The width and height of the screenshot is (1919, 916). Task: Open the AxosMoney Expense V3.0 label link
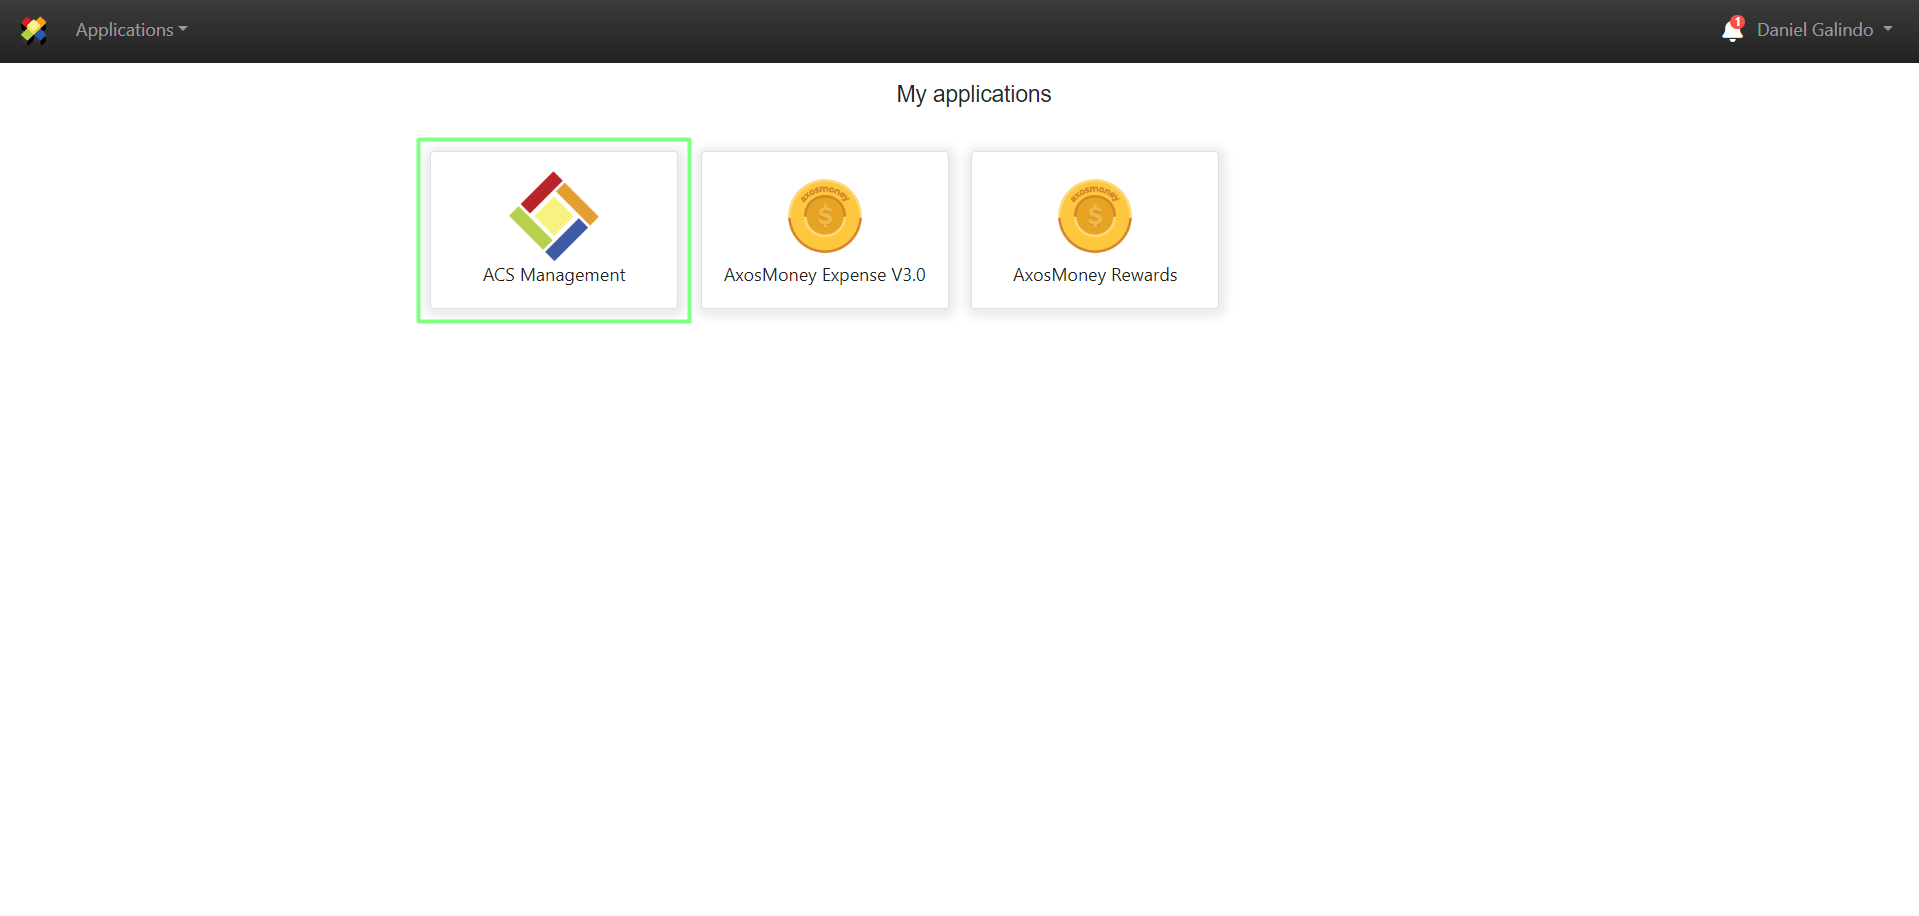coord(824,275)
